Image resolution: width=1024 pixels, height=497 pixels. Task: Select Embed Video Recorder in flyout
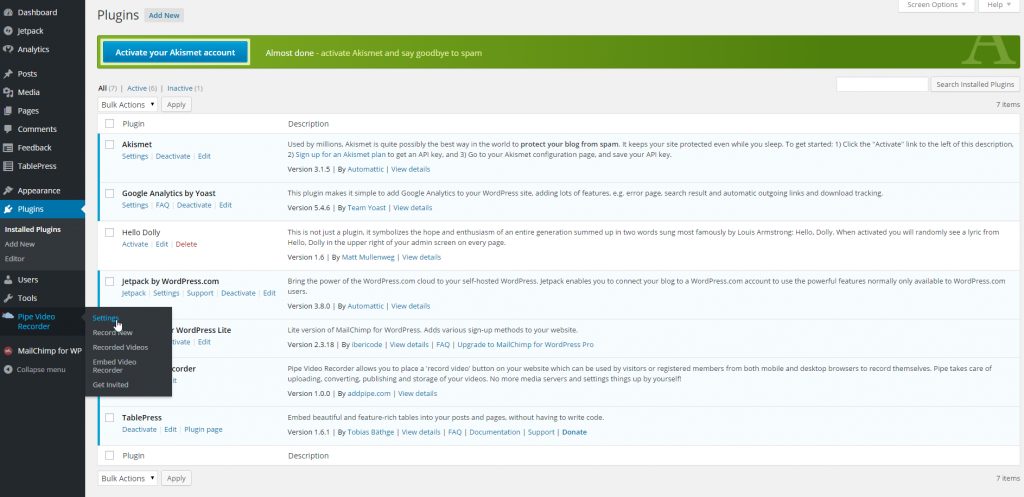point(114,366)
